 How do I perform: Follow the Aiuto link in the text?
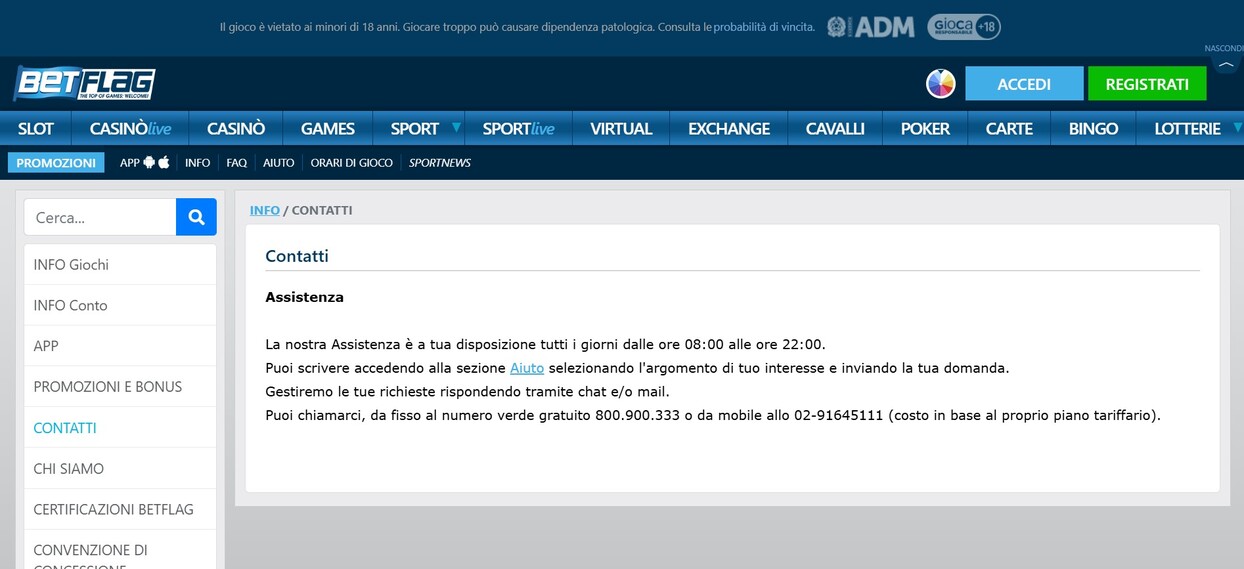click(527, 368)
